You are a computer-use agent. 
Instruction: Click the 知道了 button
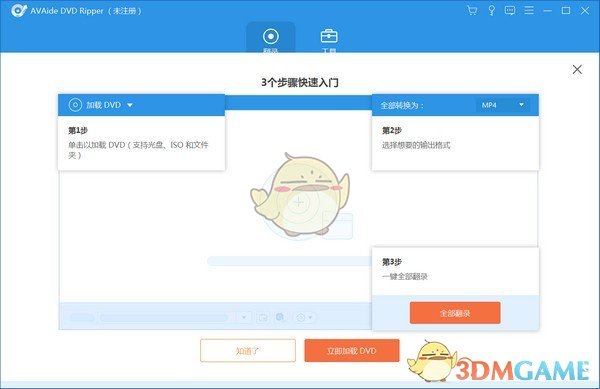pyautogui.click(x=248, y=350)
